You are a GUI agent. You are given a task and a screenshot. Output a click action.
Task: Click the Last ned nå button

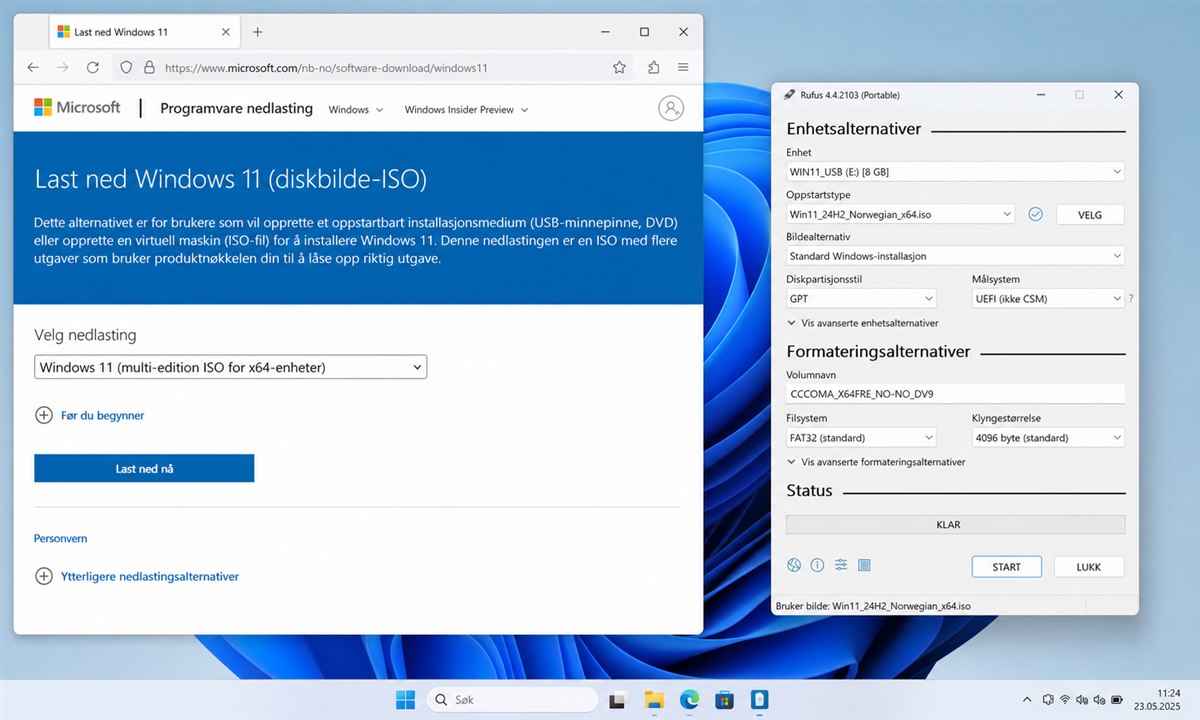(x=144, y=468)
